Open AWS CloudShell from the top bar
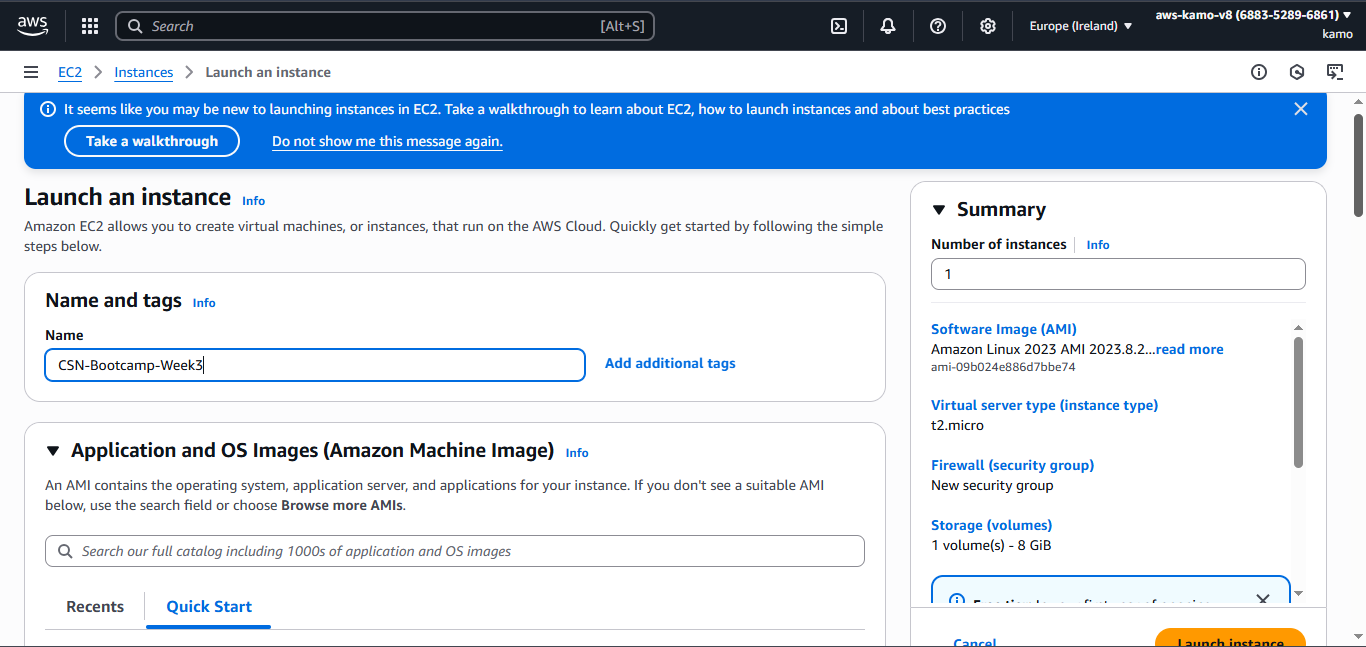The height and width of the screenshot is (647, 1366). [x=838, y=25]
